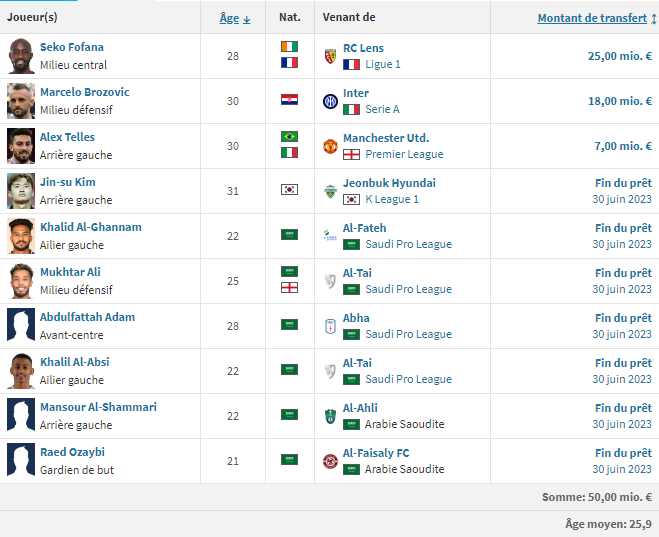The width and height of the screenshot is (659, 537).
Task: Click the Inter Milan club crest icon
Action: pos(330,101)
